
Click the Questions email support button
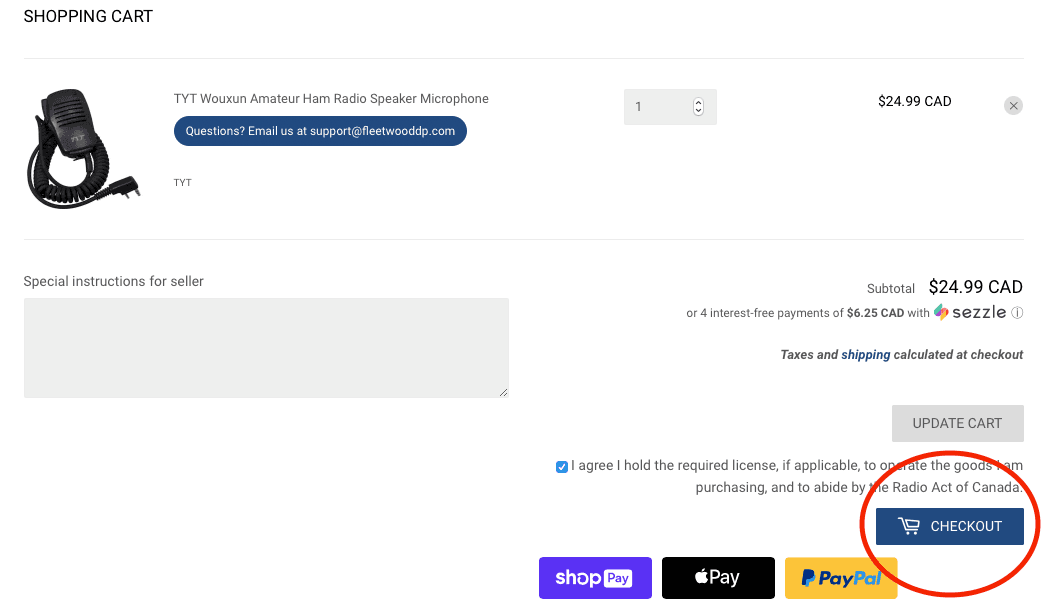pos(320,131)
